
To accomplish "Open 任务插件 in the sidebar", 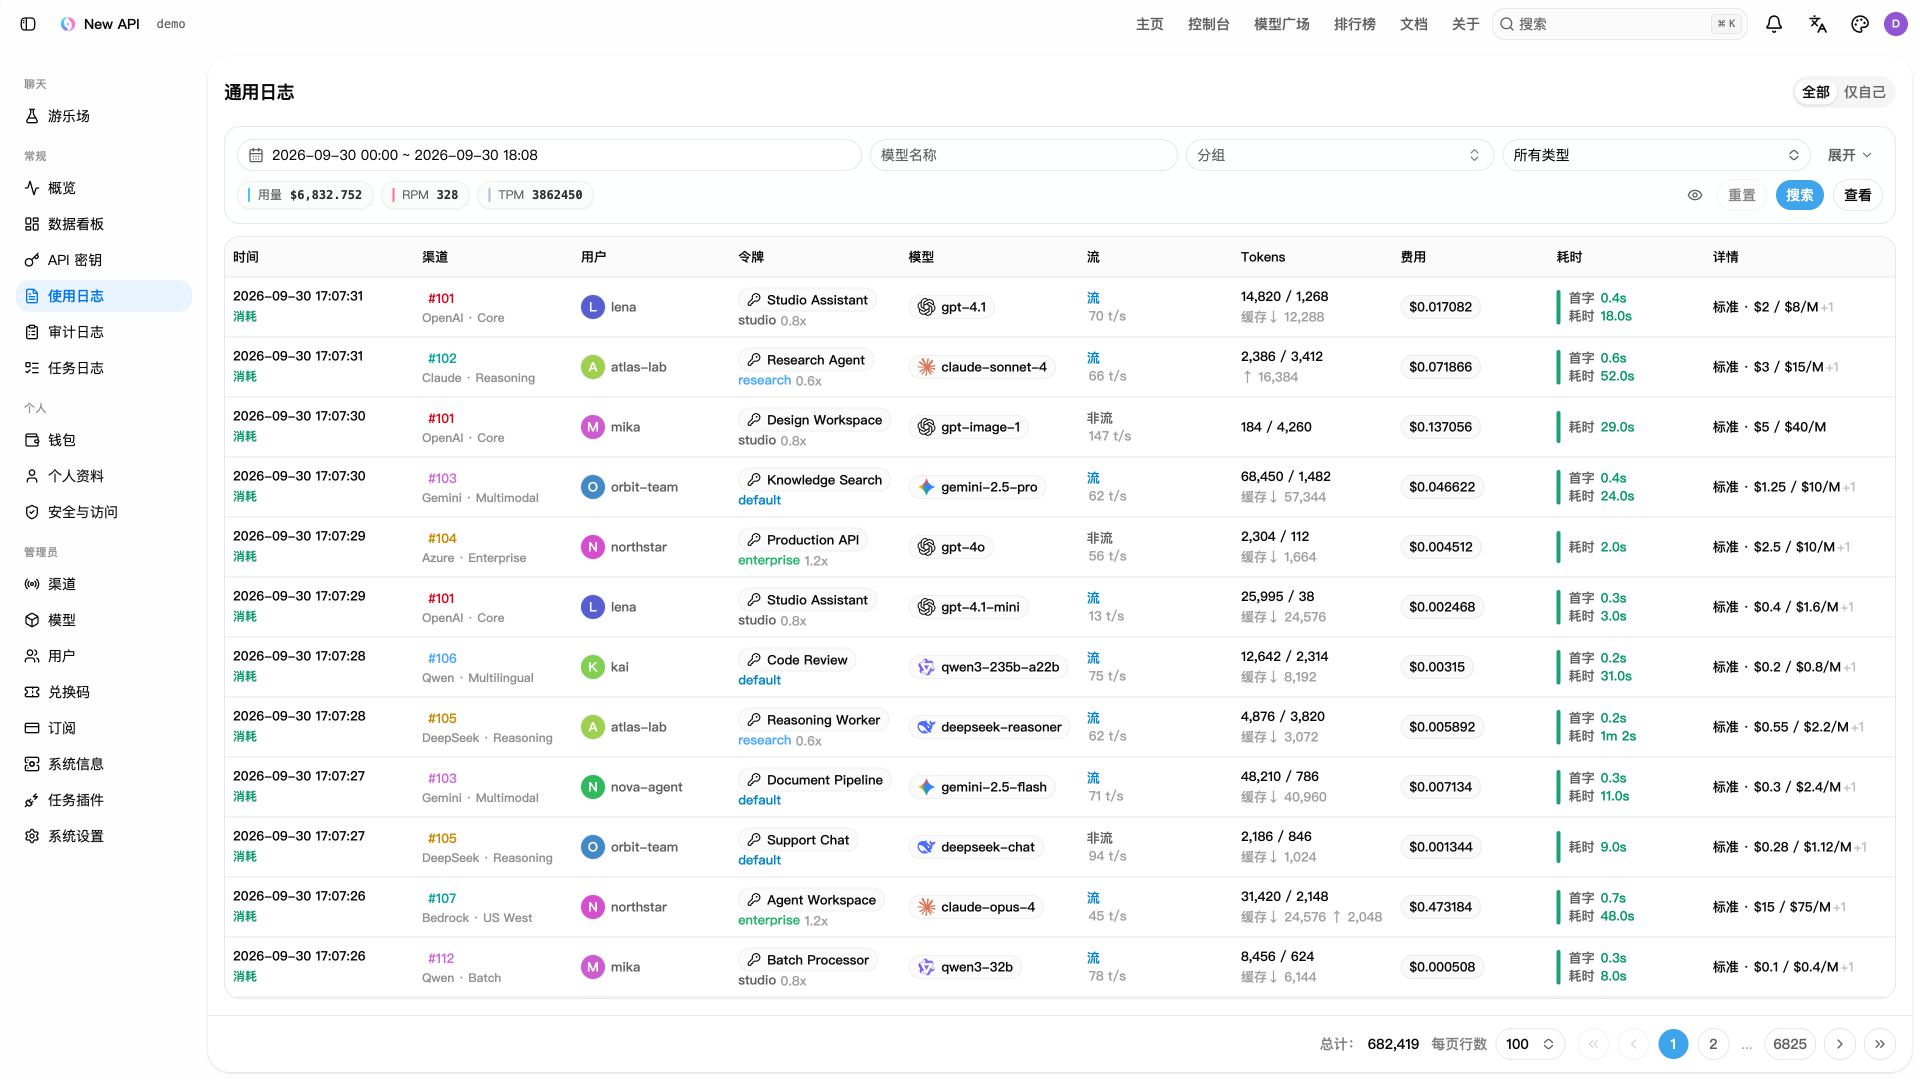I will (x=104, y=800).
